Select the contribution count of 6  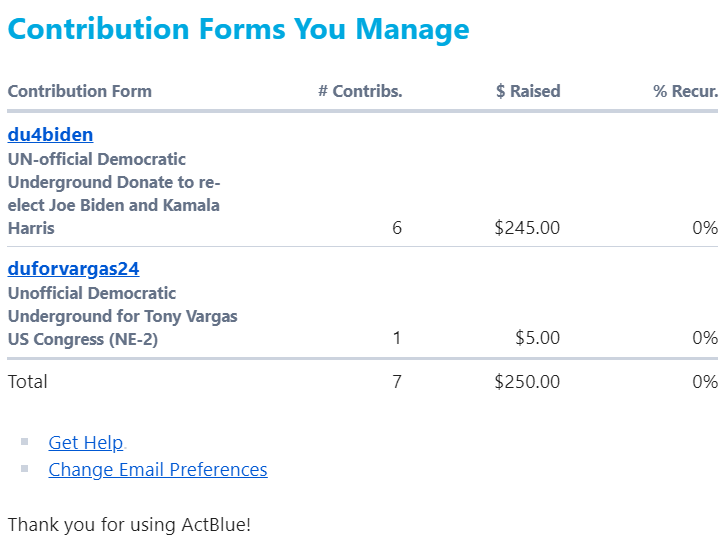tap(397, 228)
